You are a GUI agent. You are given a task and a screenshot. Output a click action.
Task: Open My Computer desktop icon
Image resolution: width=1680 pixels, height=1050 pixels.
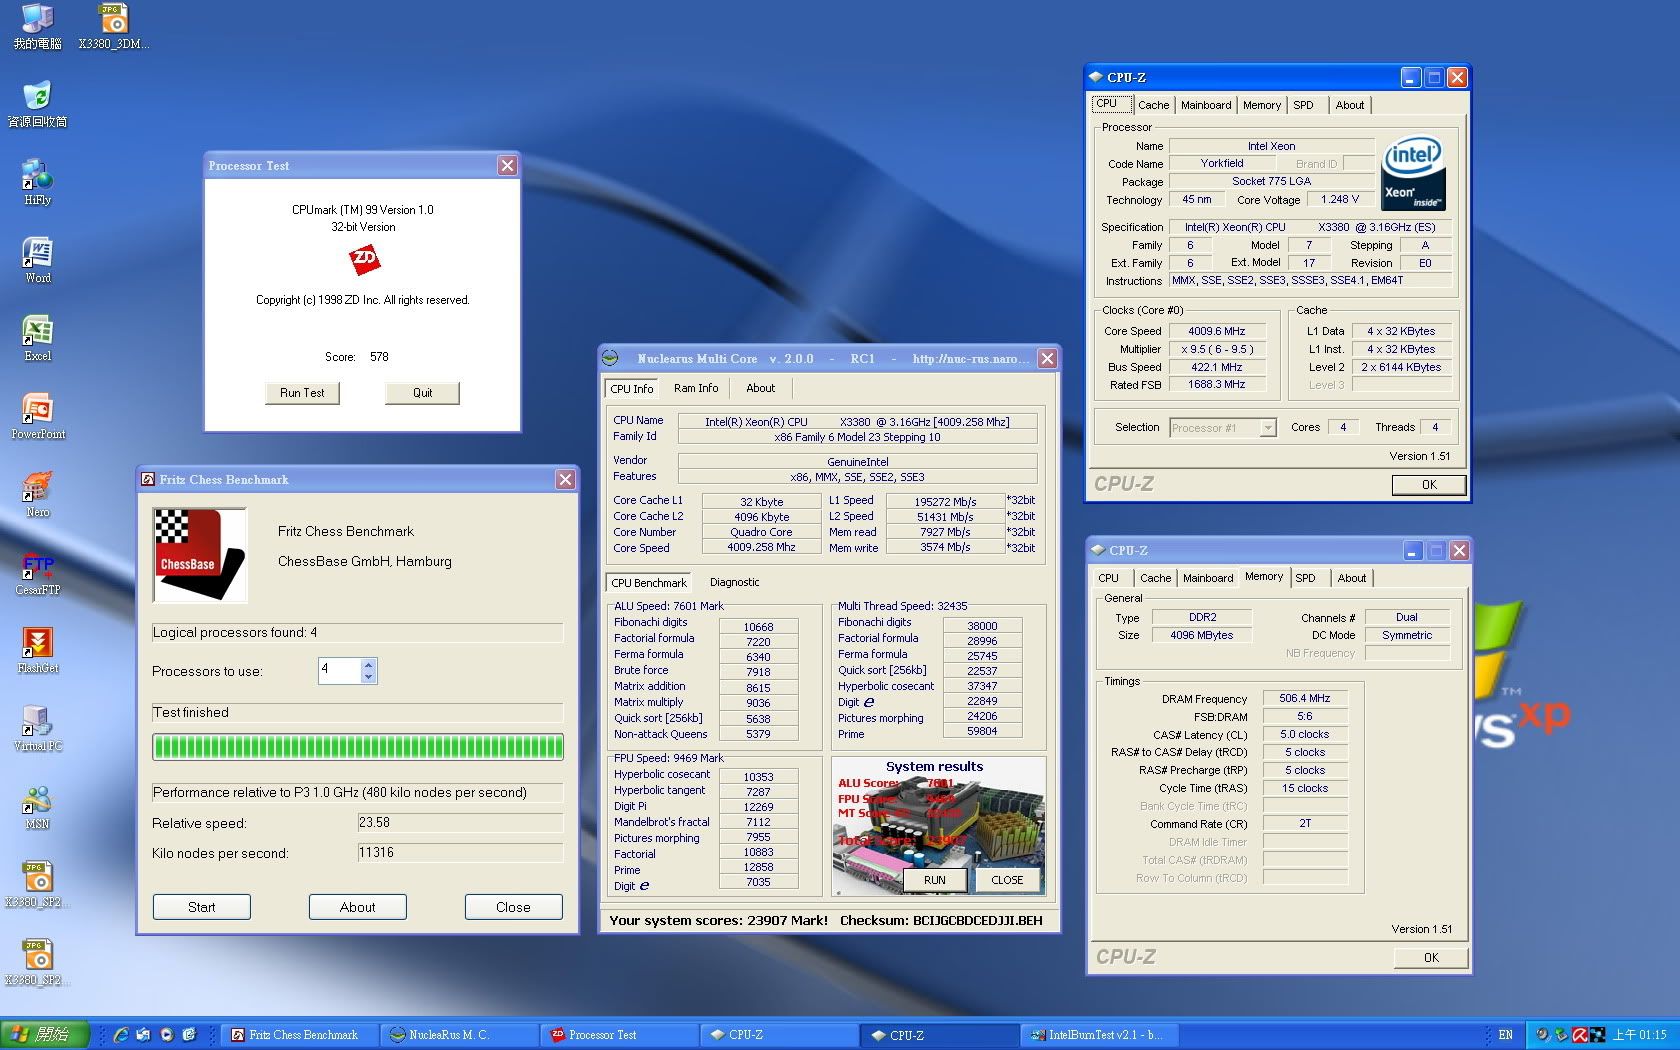(x=37, y=27)
